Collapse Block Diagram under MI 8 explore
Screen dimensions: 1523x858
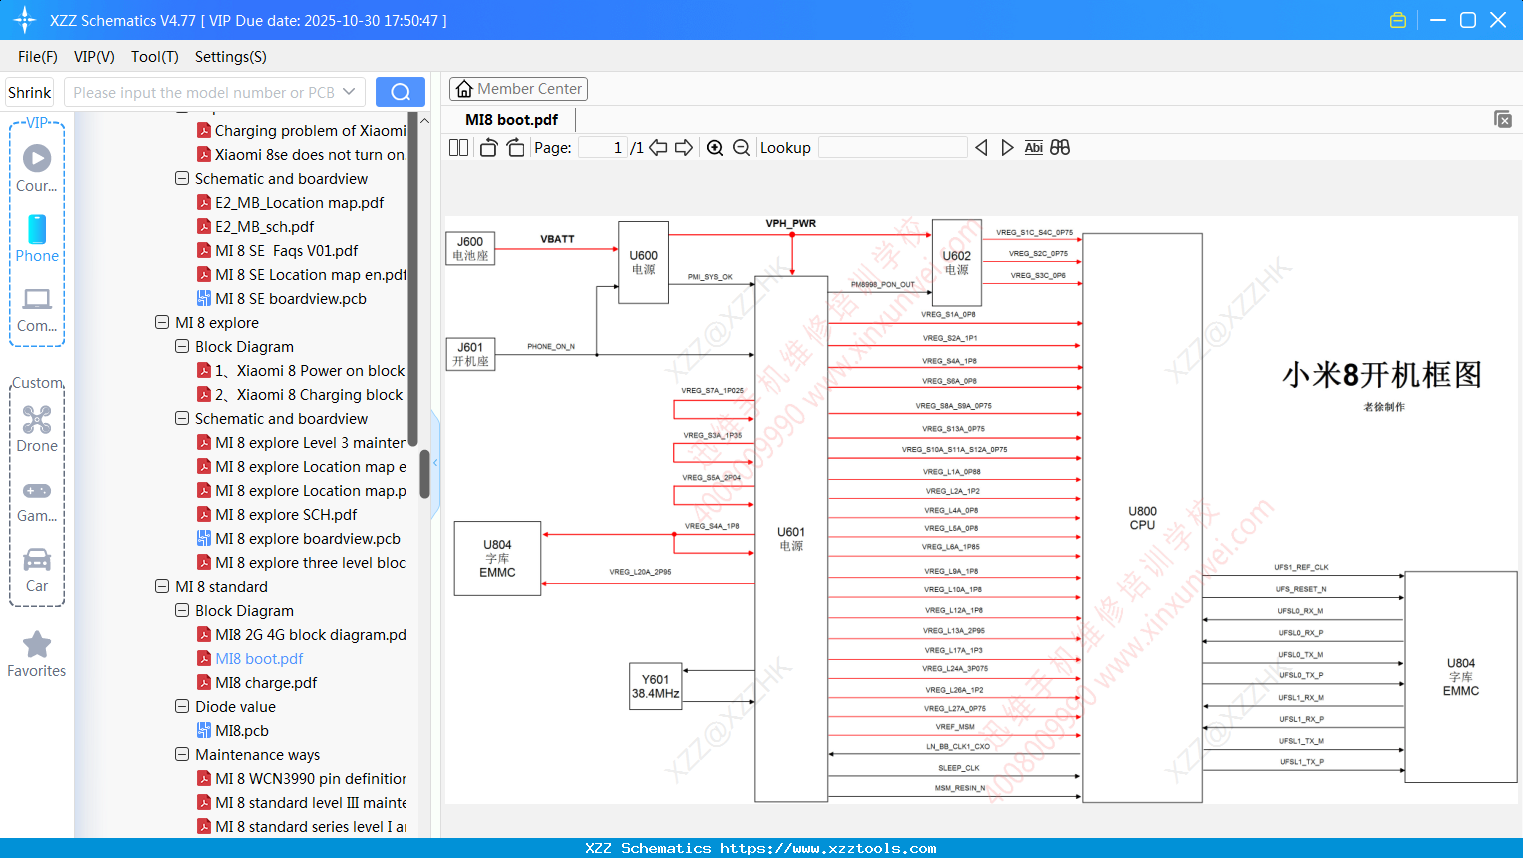tap(182, 346)
